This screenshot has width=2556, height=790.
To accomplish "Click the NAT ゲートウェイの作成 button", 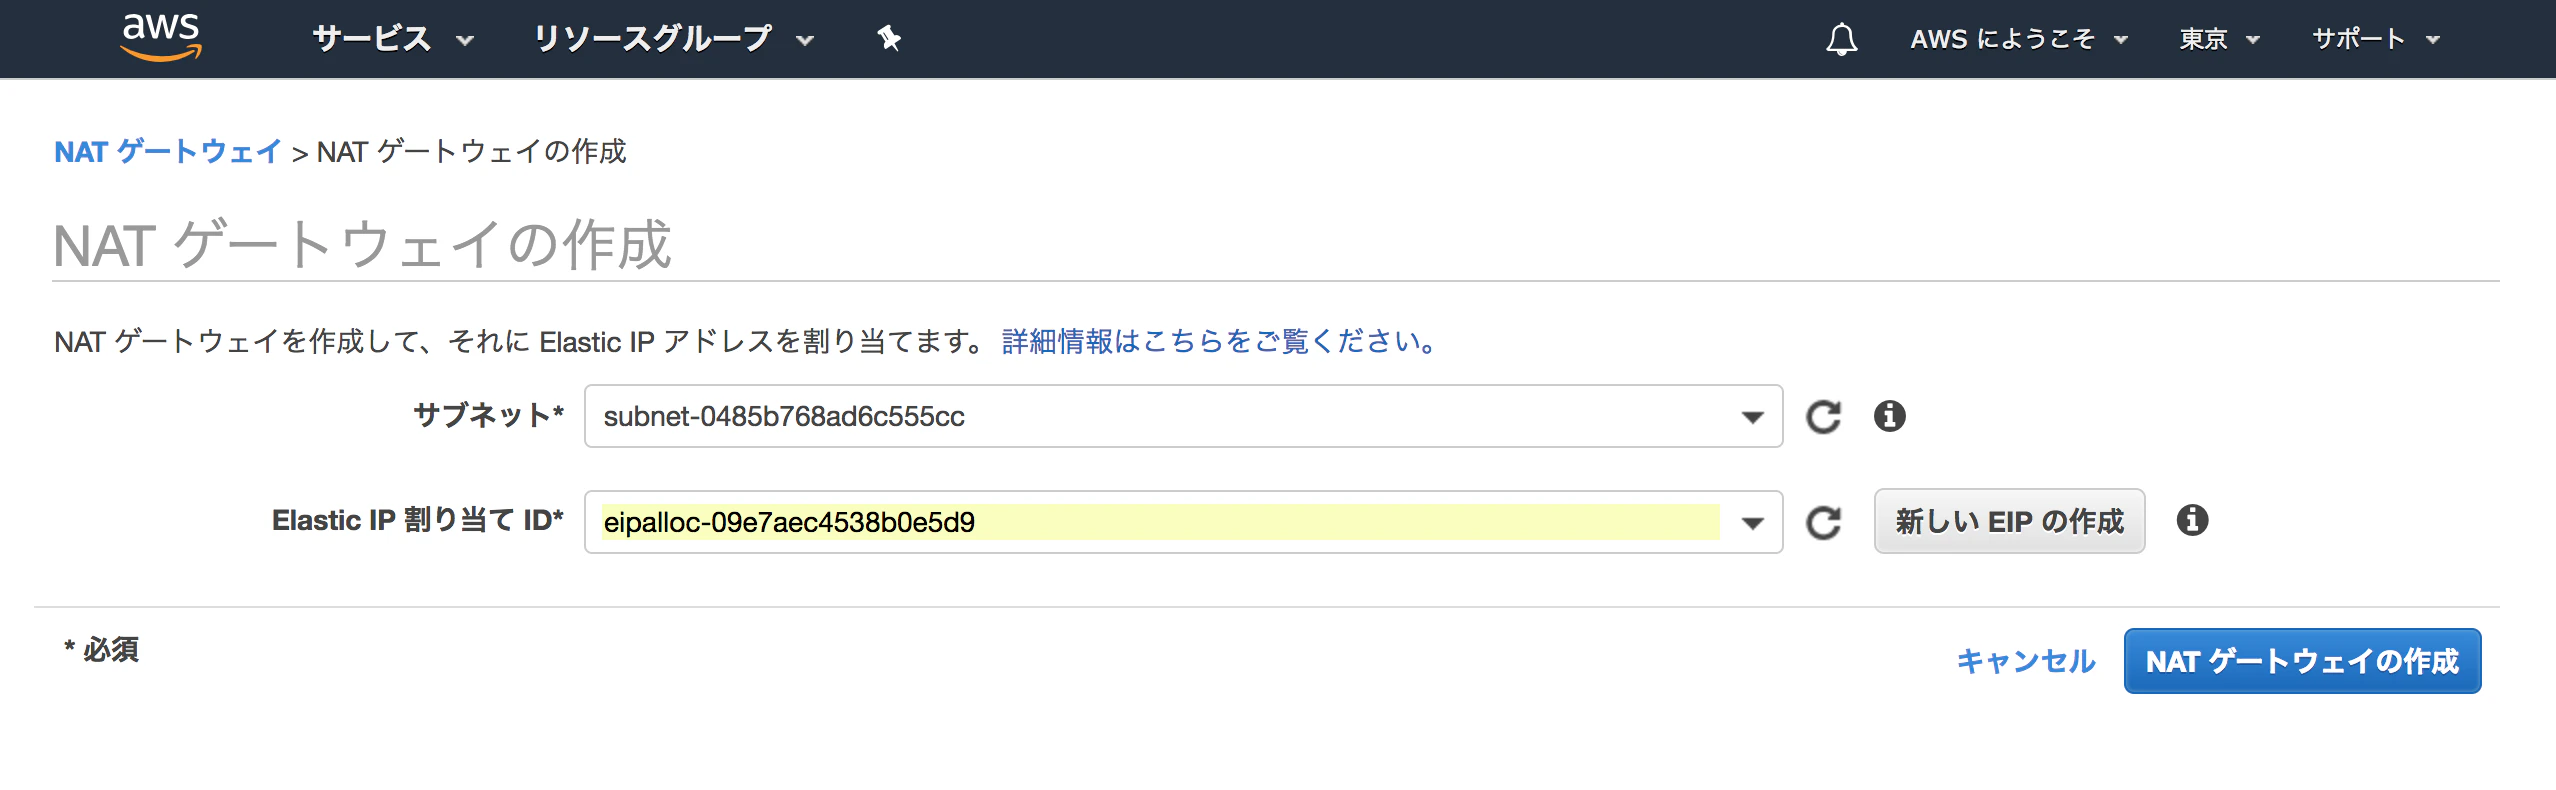I will click(2302, 660).
